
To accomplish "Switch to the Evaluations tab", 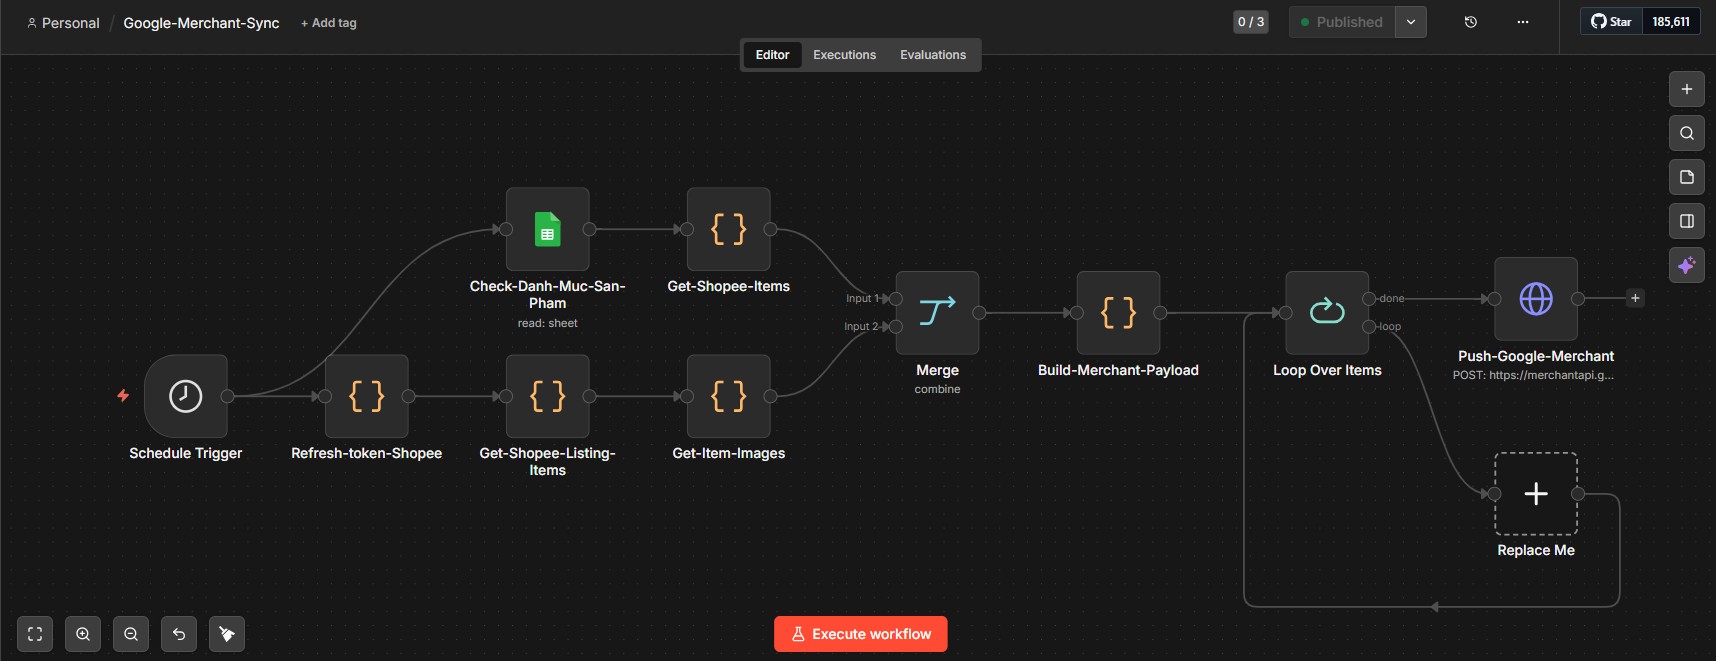I will [933, 55].
